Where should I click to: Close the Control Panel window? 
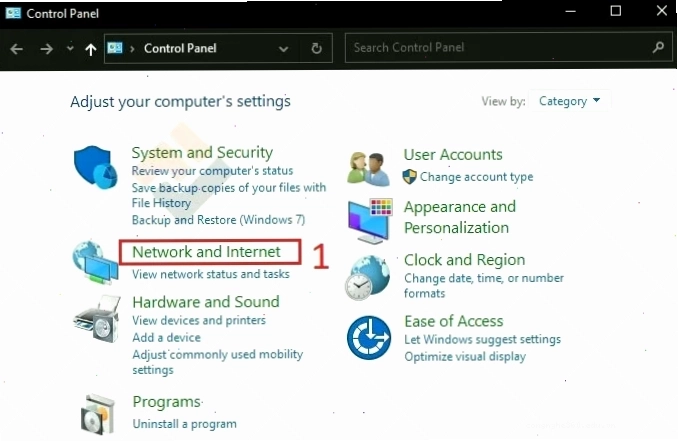point(662,11)
